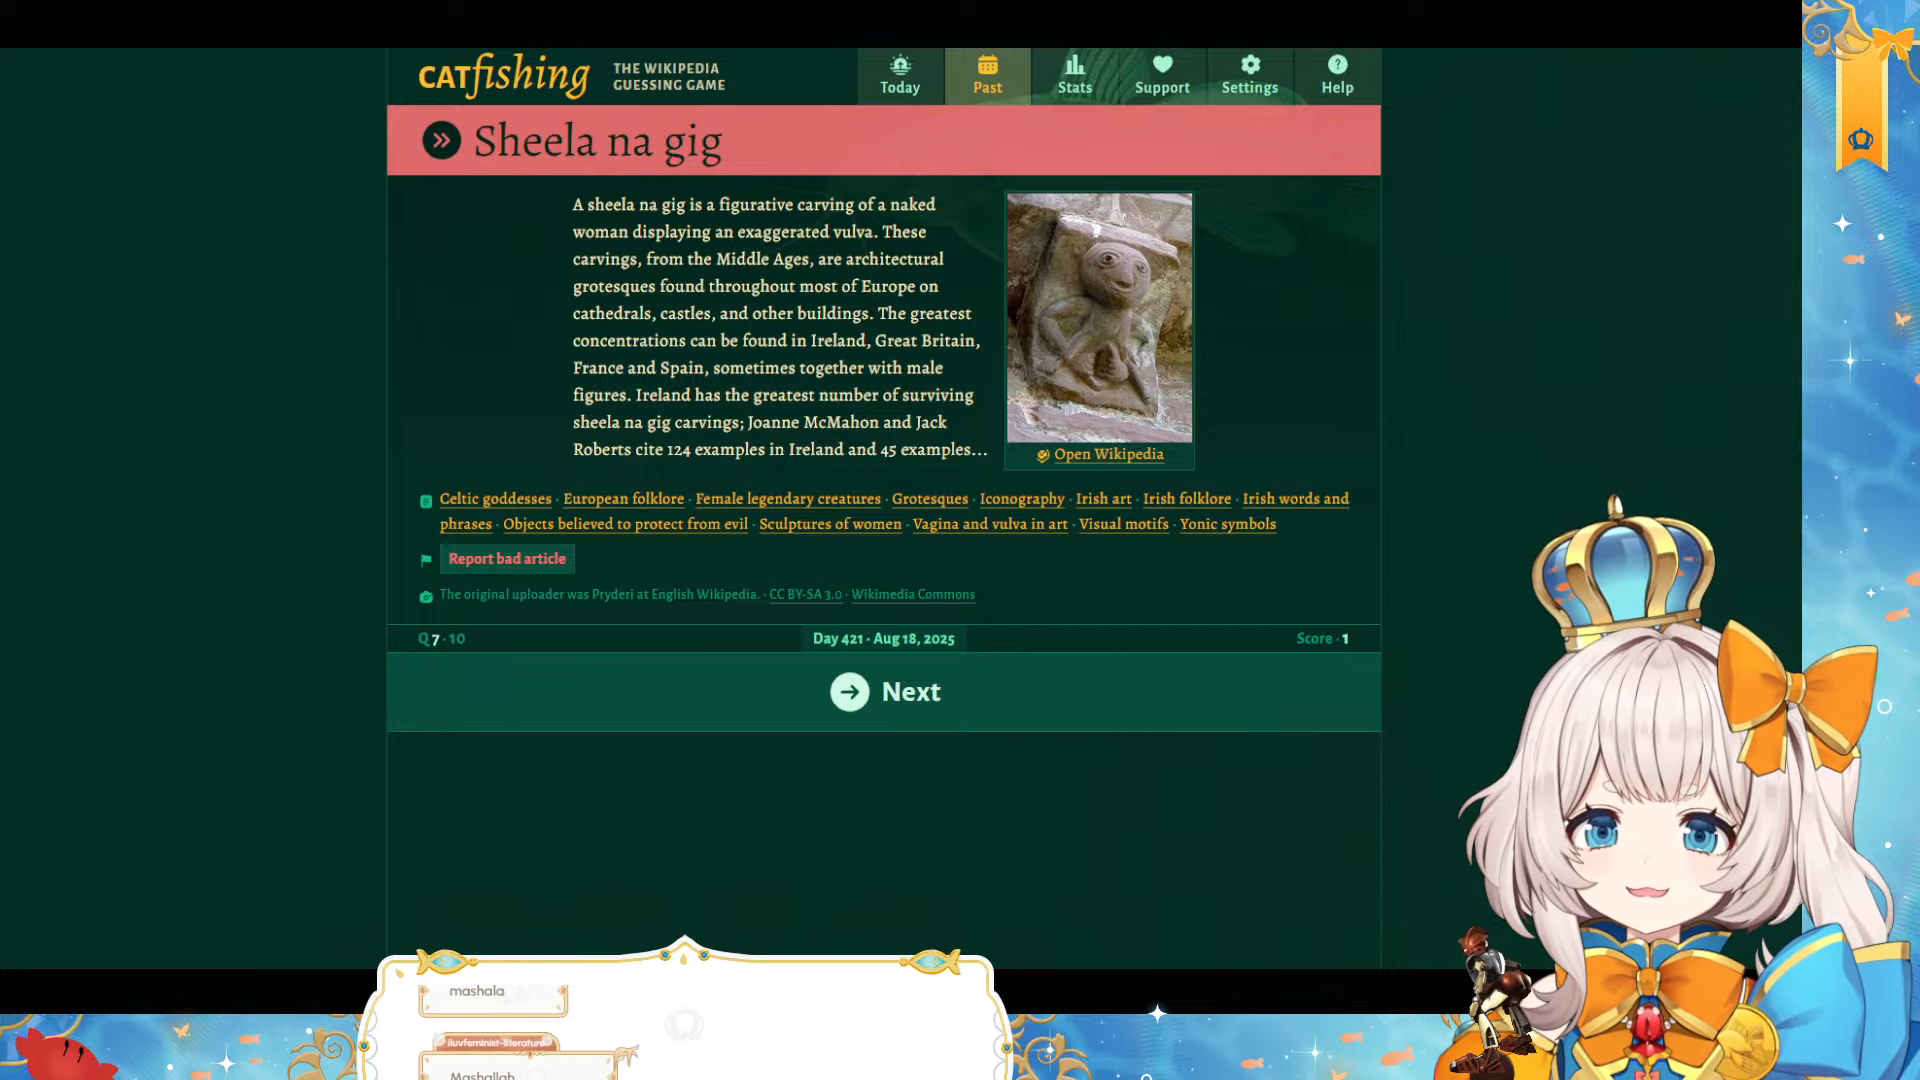Open the Wikimedia Commons link
This screenshot has width=1920, height=1080.
coord(912,595)
